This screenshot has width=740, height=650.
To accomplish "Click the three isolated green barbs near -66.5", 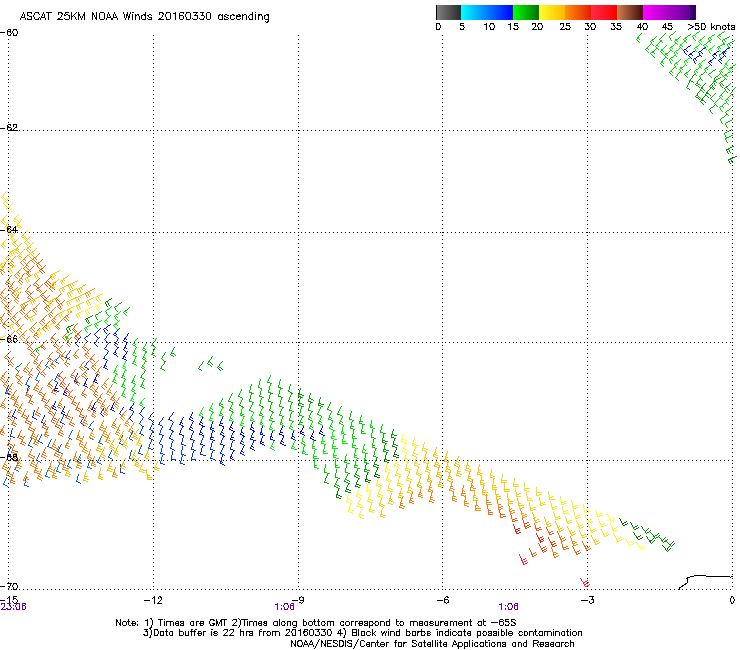I will pyautogui.click(x=210, y=364).
